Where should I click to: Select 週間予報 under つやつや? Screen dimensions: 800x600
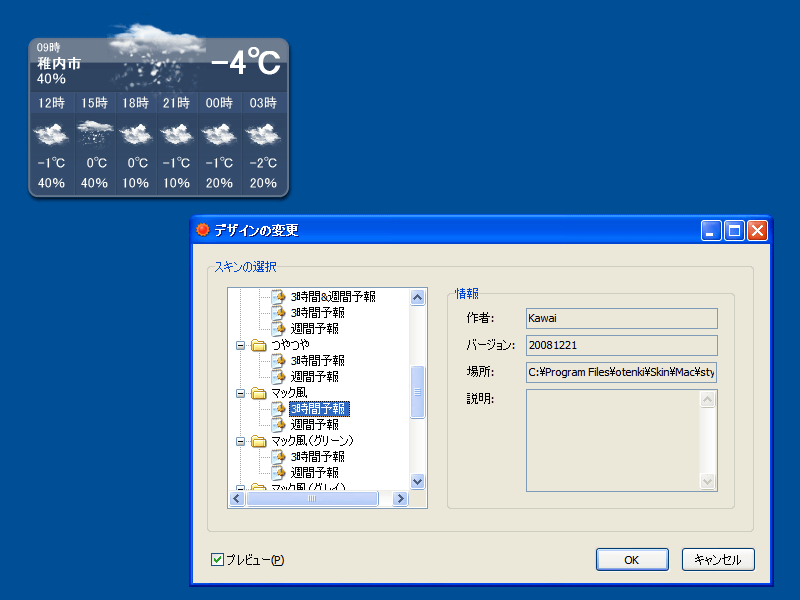pos(314,377)
